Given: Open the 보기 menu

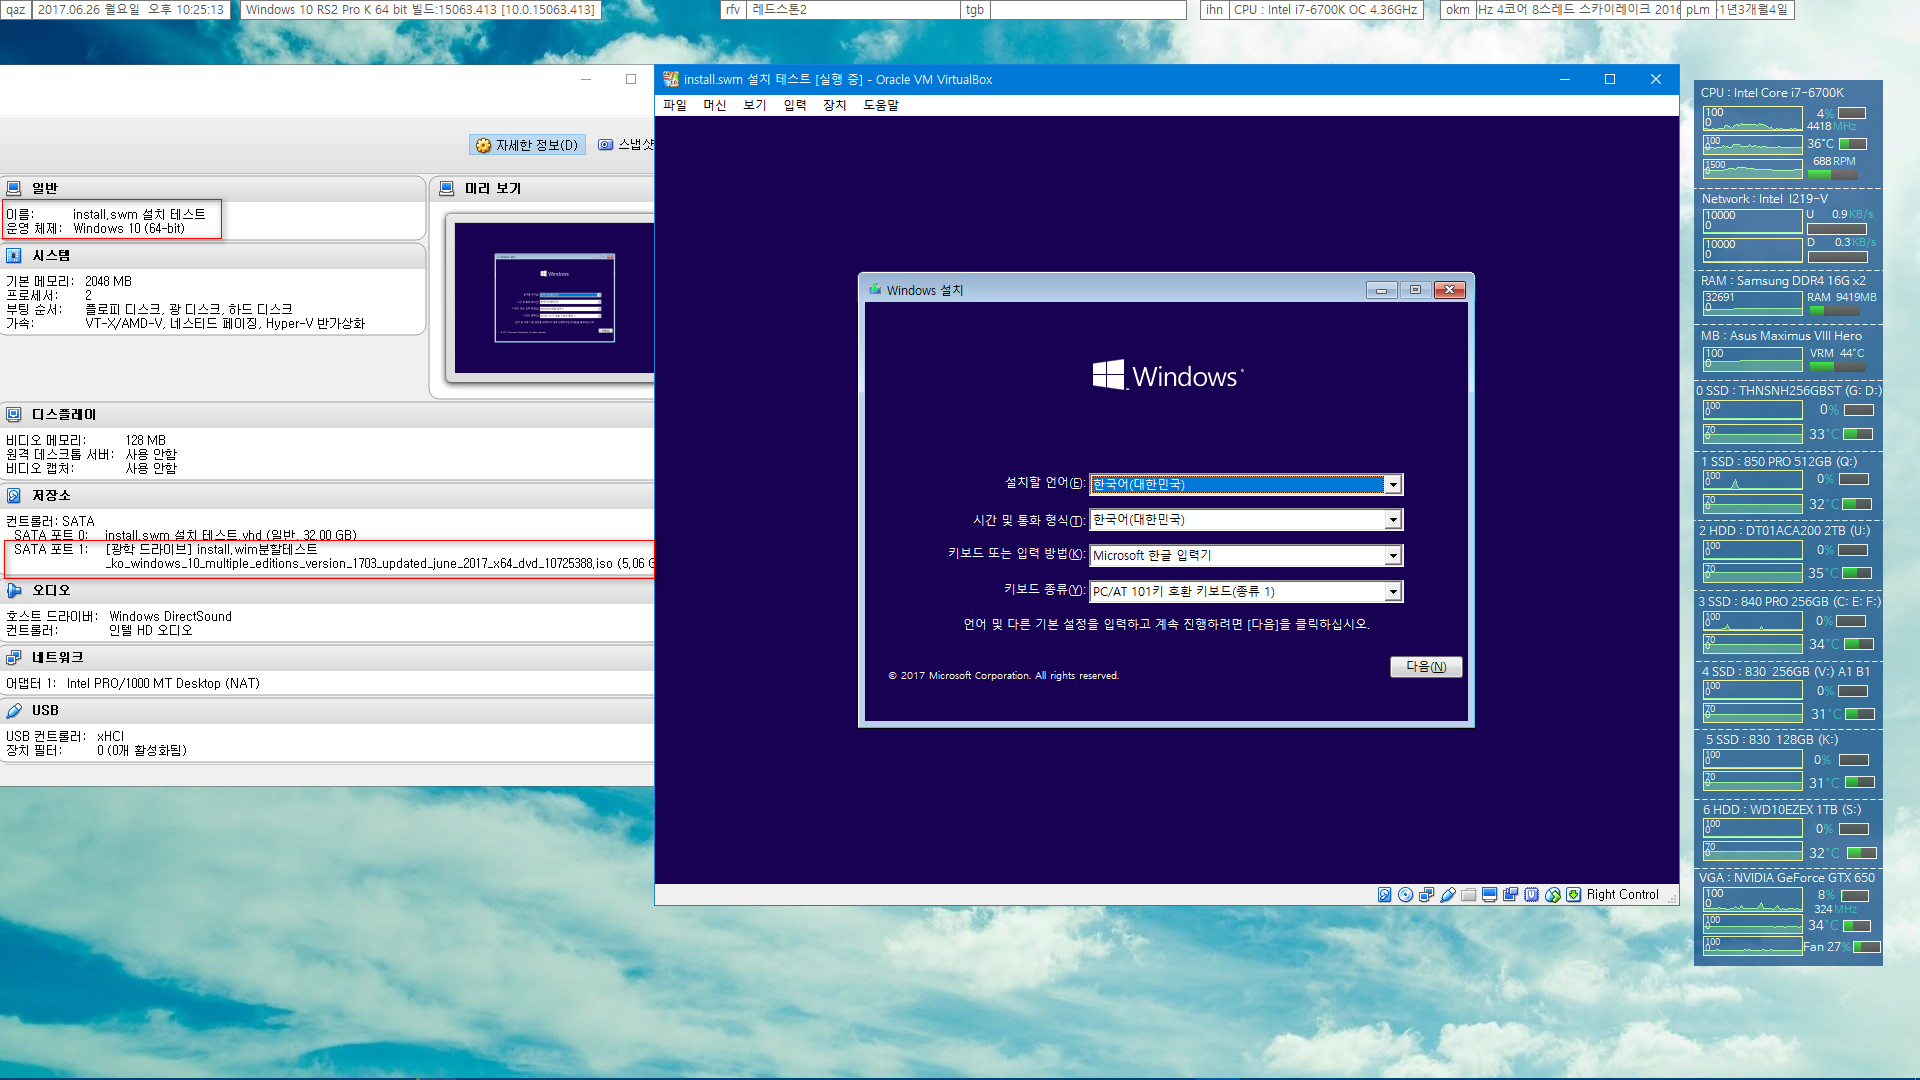Looking at the screenshot, I should pos(755,105).
